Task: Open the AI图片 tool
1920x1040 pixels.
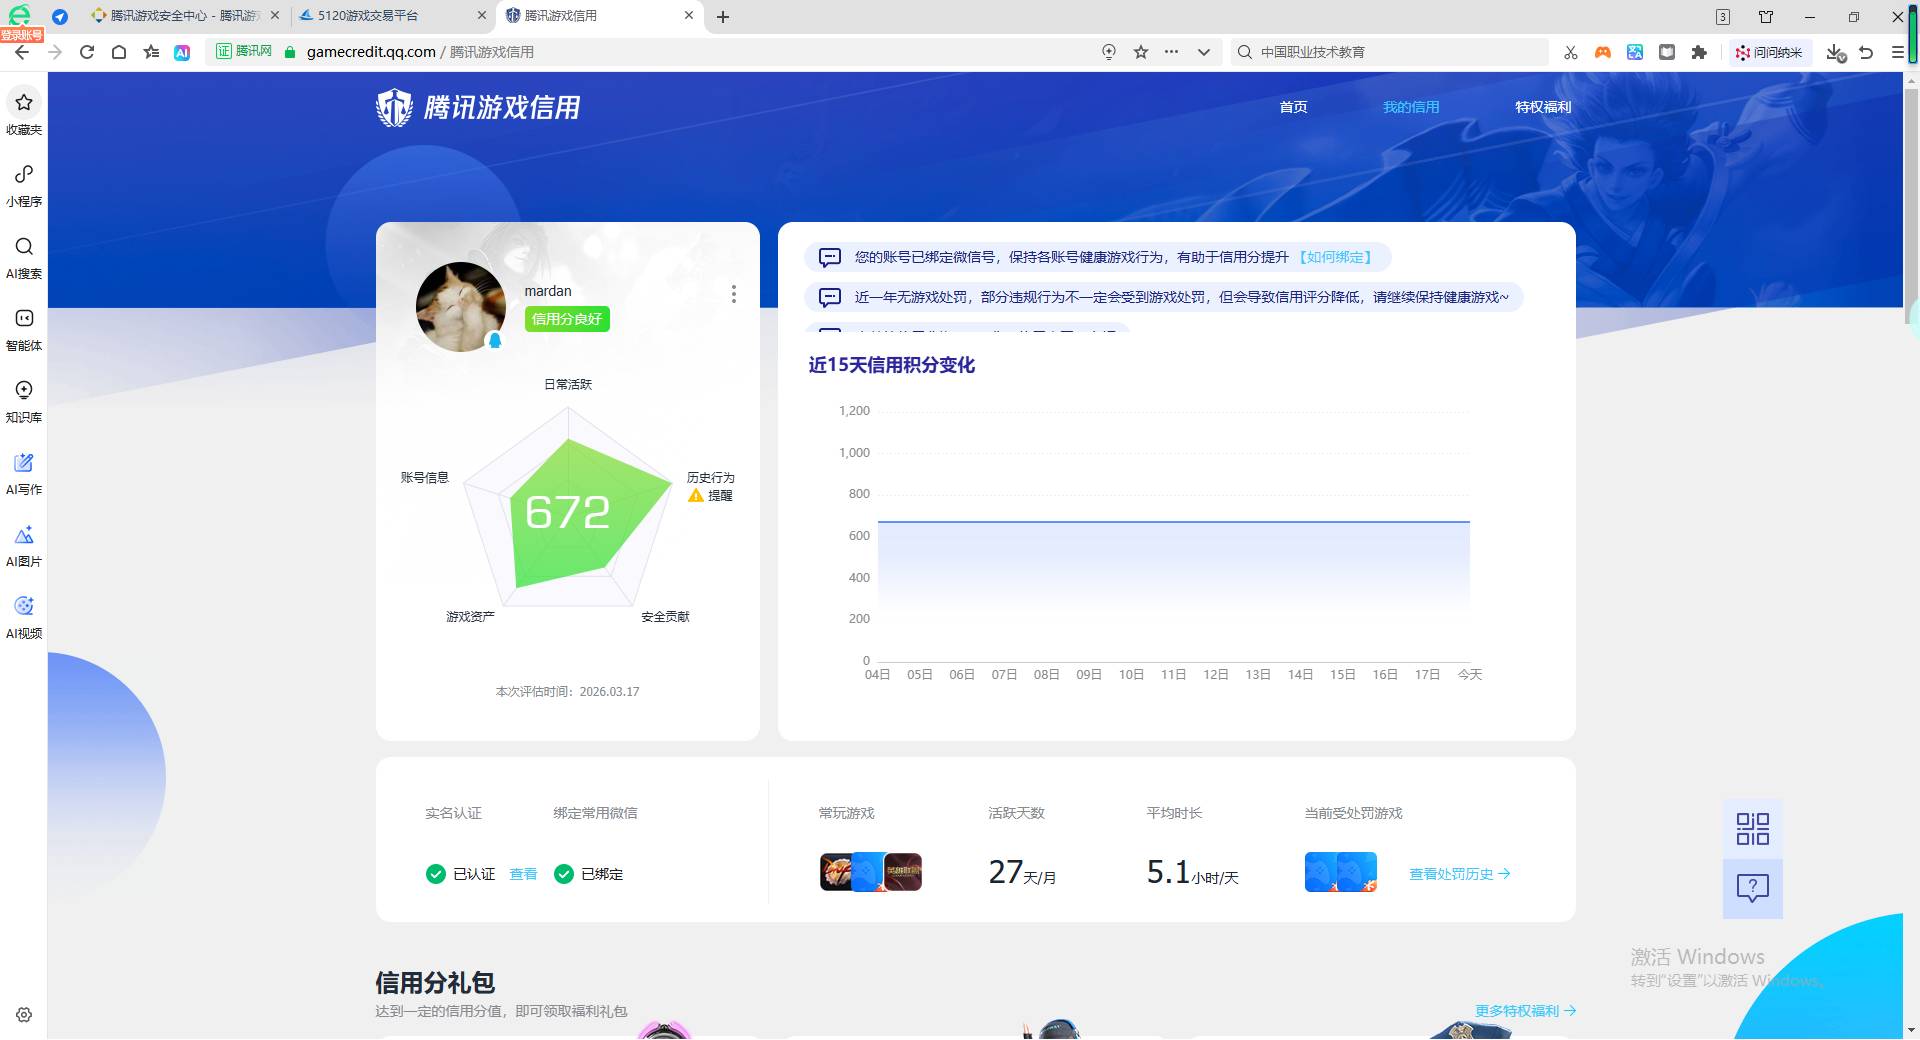Action: click(x=23, y=543)
